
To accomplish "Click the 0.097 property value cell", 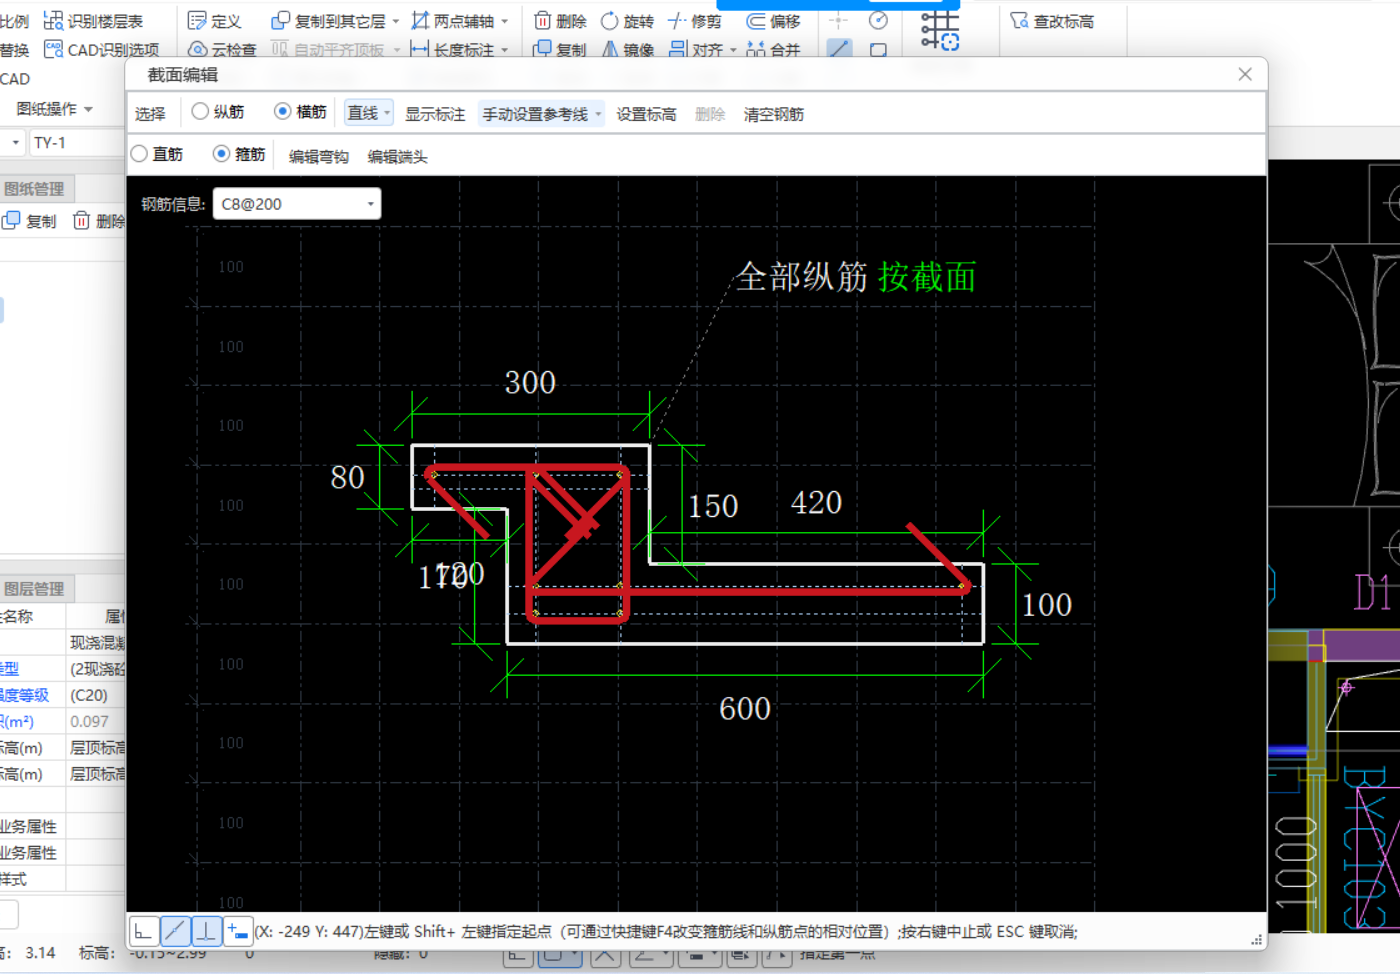I will click(96, 721).
